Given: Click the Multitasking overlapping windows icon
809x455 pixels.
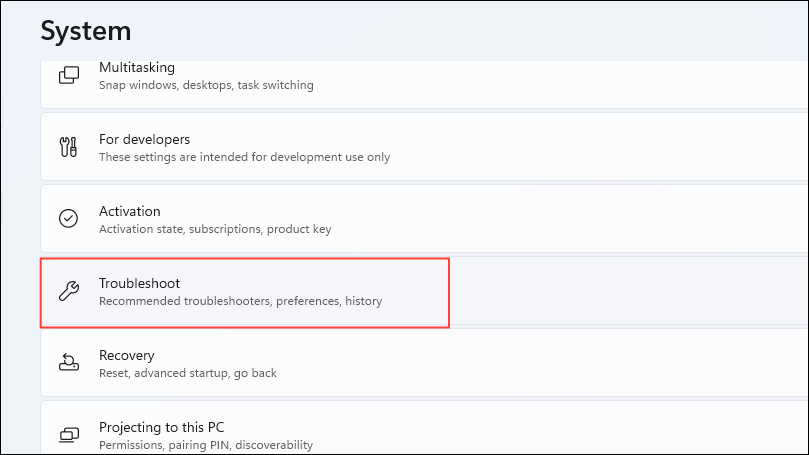Looking at the screenshot, I should tap(69, 75).
